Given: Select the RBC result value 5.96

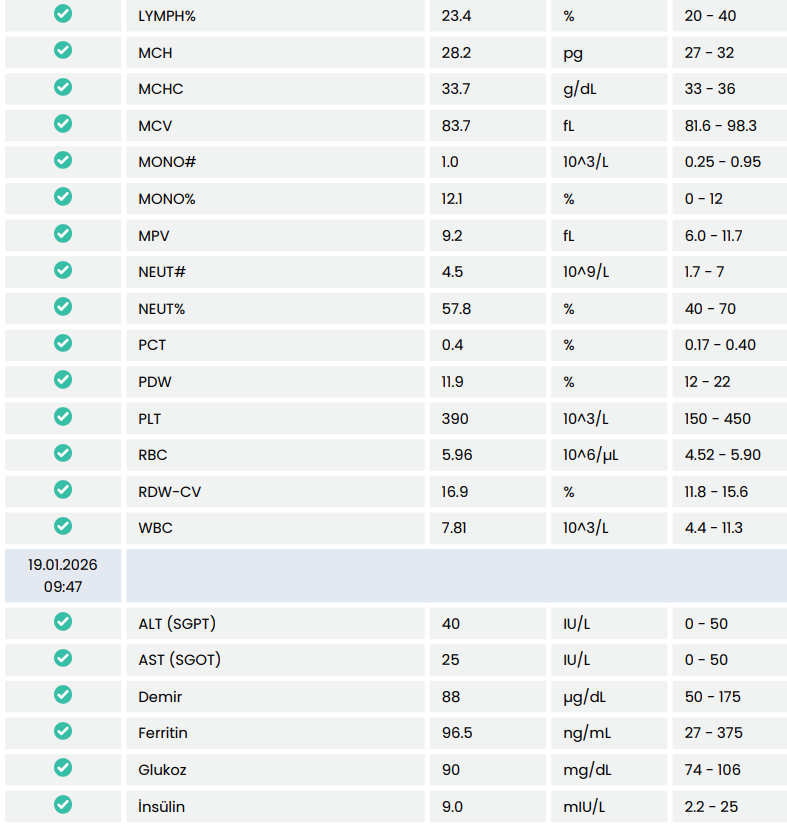Looking at the screenshot, I should [x=455, y=454].
